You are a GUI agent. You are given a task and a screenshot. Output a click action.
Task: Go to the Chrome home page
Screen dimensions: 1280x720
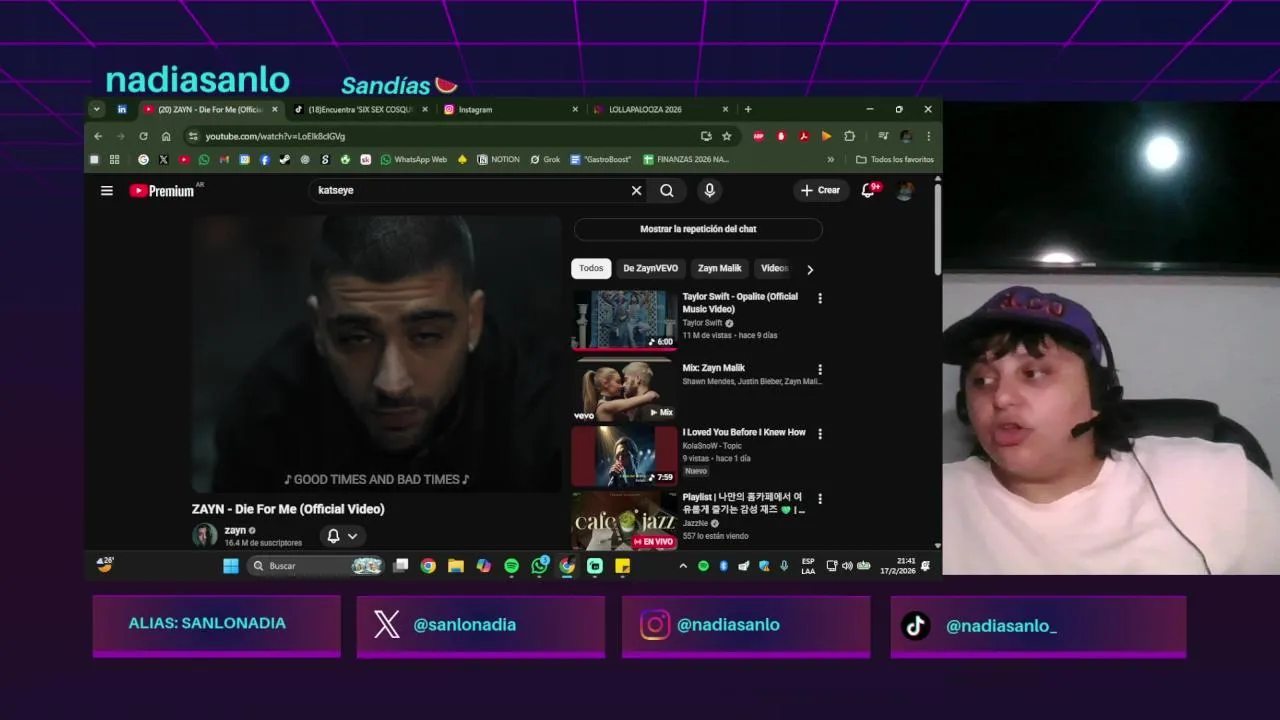point(166,136)
